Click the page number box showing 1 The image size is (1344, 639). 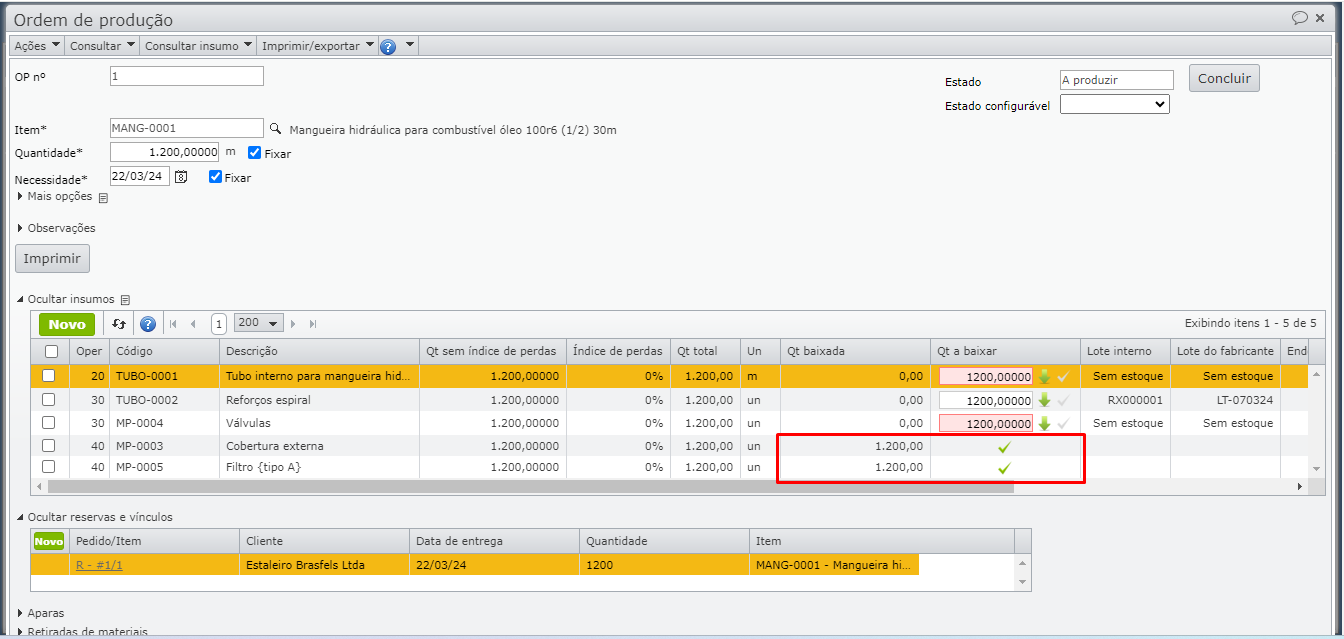point(218,324)
